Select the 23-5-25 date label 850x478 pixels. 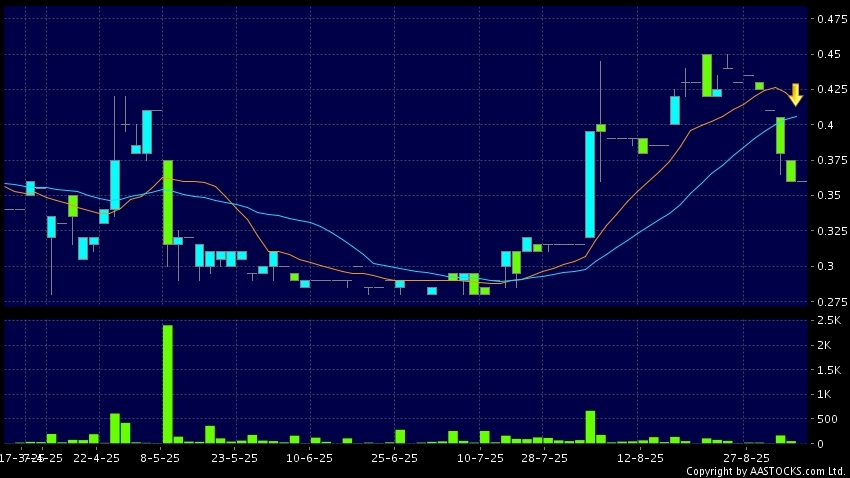(235, 458)
